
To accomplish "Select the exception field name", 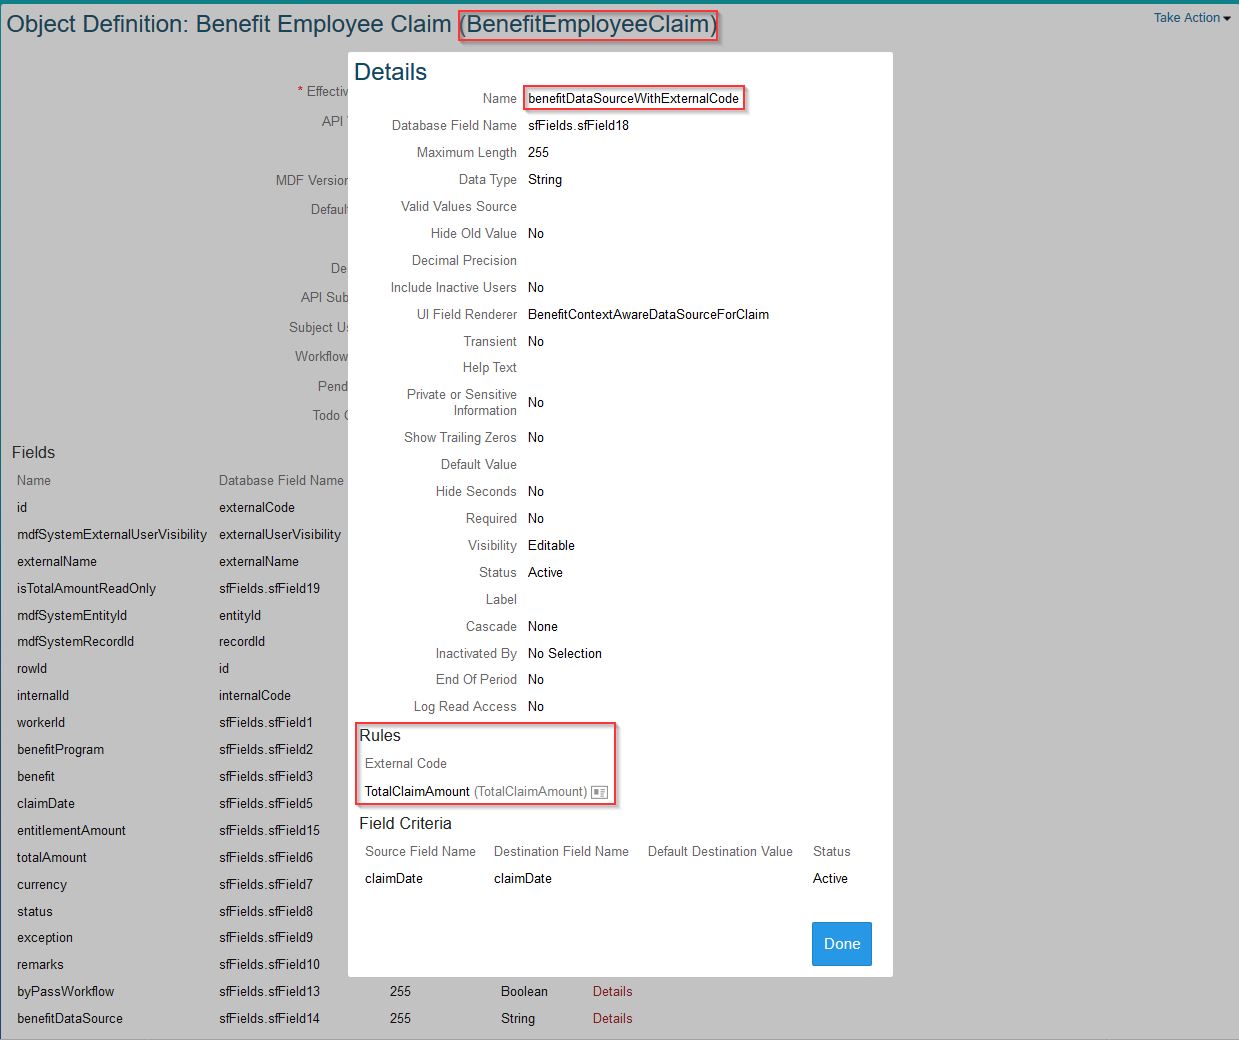I will (x=45, y=937).
